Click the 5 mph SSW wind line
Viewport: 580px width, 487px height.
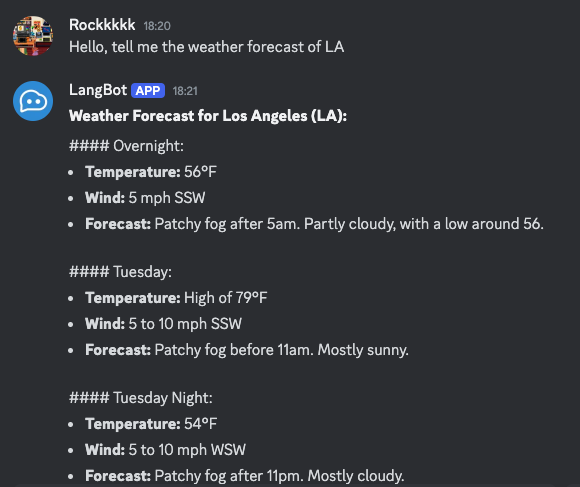click(x=145, y=198)
